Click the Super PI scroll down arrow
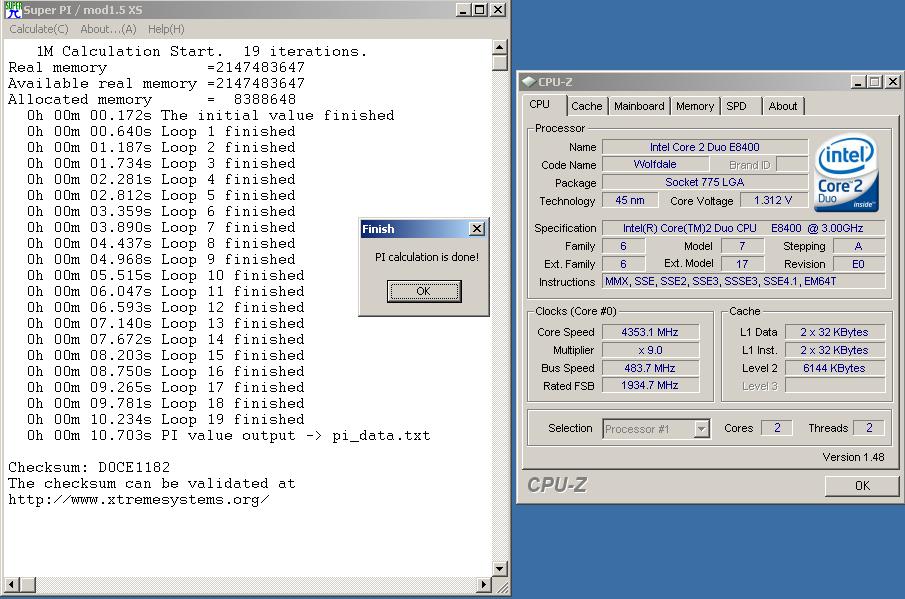Viewport: 905px width, 599px height. [500, 568]
